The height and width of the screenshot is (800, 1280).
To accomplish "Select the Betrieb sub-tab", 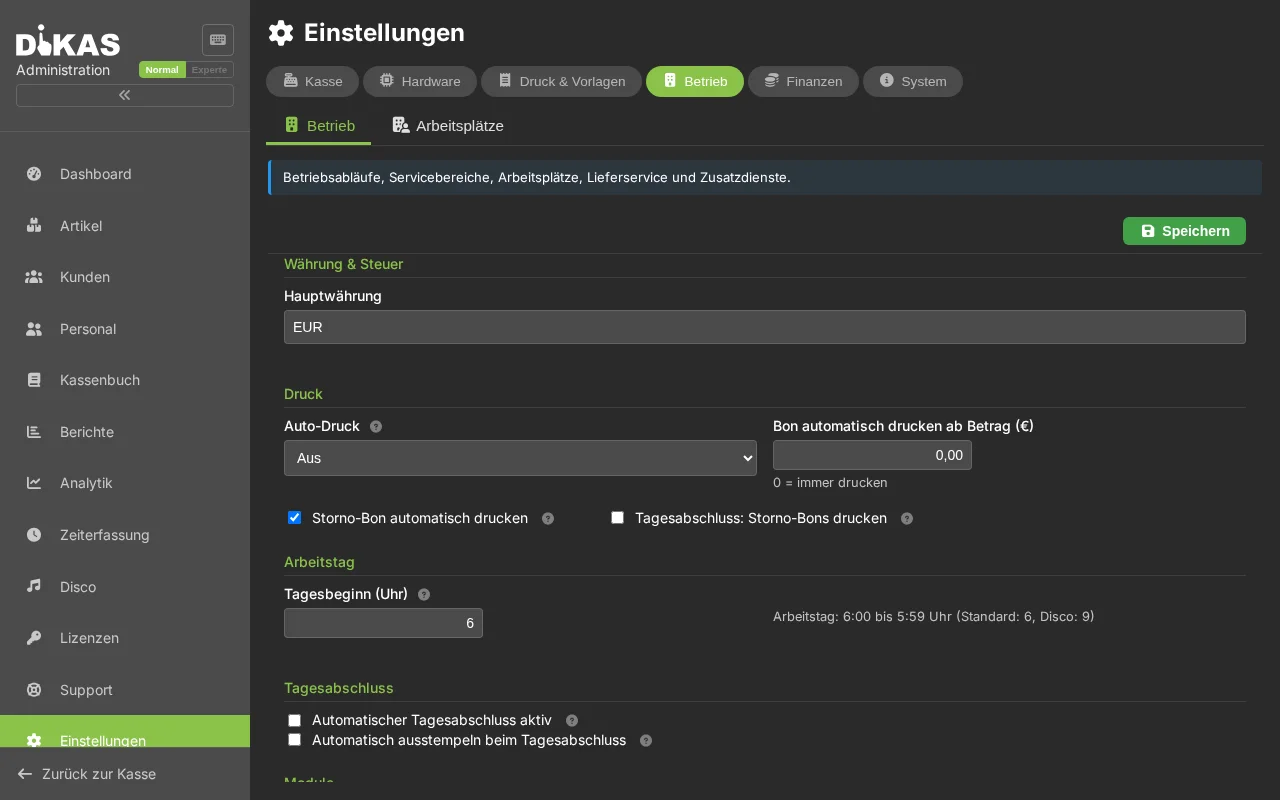I will (319, 126).
